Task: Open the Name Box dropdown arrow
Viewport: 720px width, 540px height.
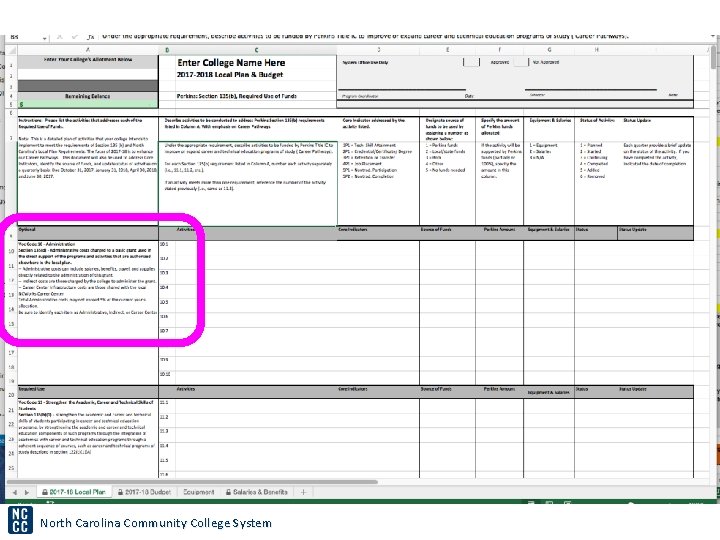Action: (45, 37)
